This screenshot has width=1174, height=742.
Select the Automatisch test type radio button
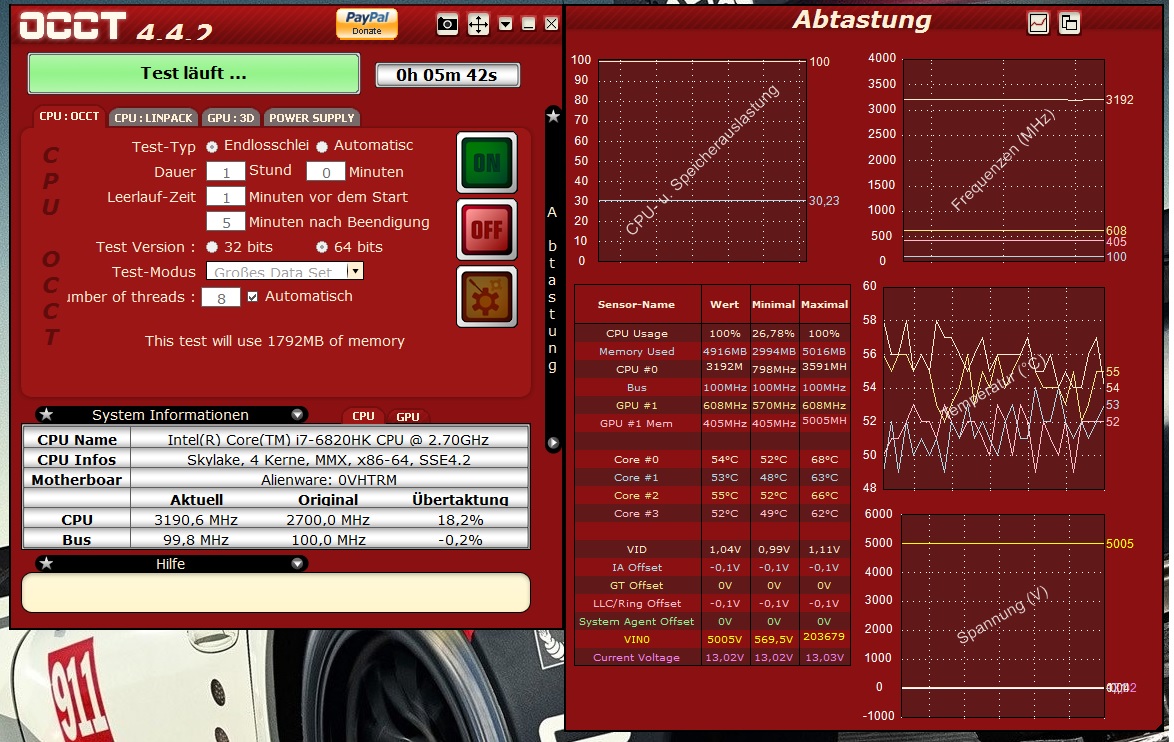click(322, 147)
